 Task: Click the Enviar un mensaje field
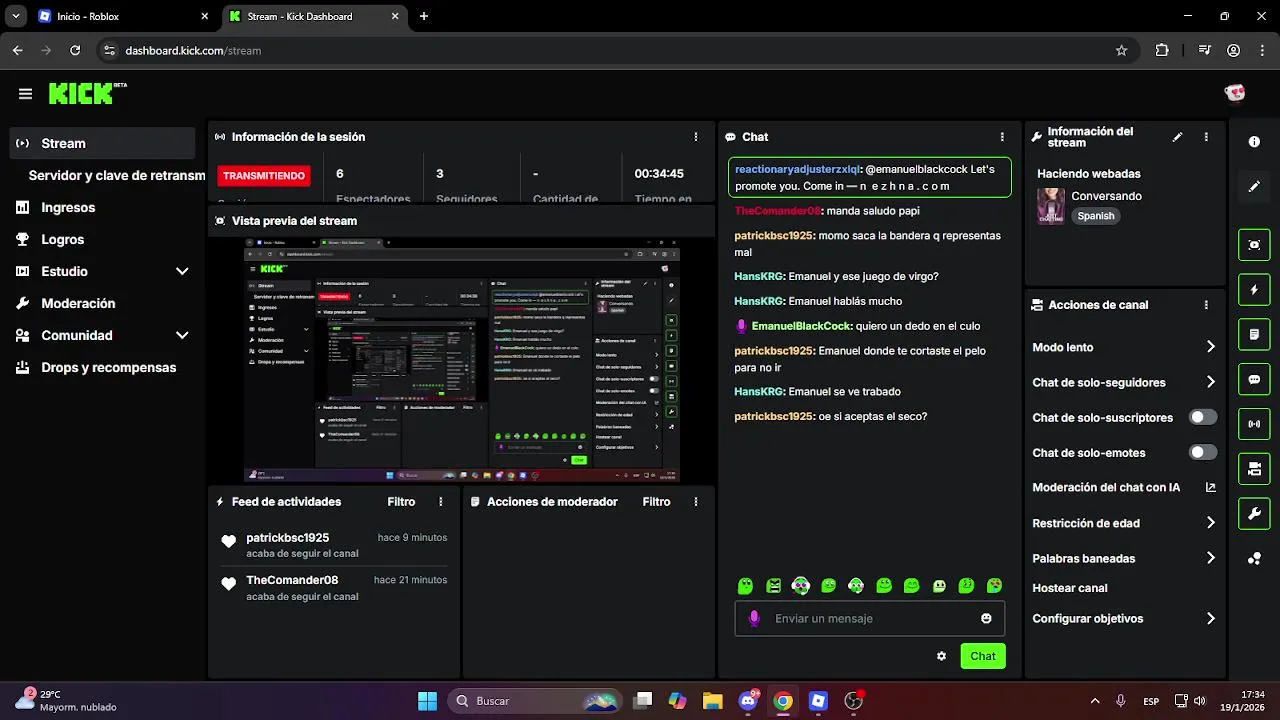click(870, 618)
